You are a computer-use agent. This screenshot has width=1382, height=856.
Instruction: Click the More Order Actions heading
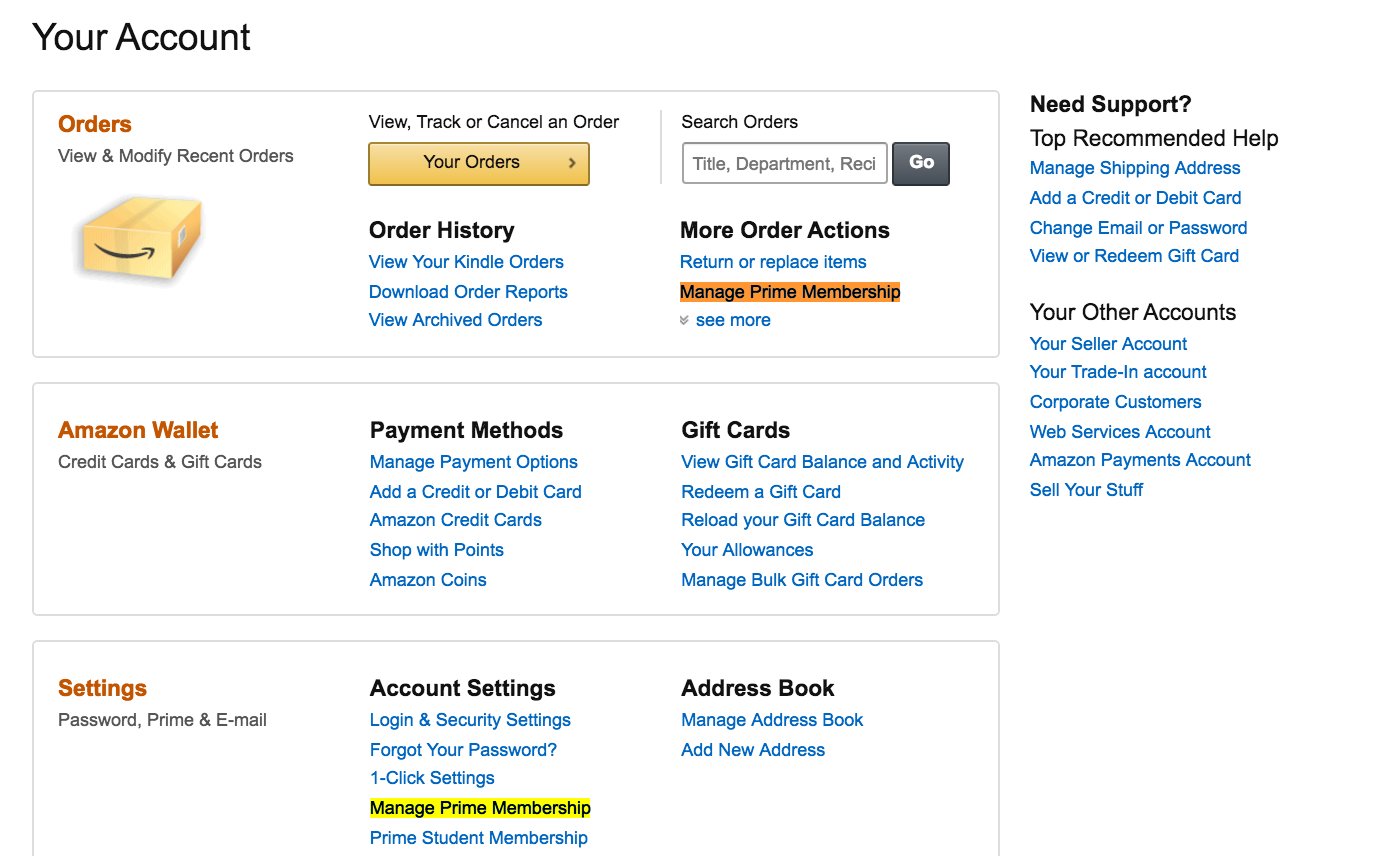[785, 230]
